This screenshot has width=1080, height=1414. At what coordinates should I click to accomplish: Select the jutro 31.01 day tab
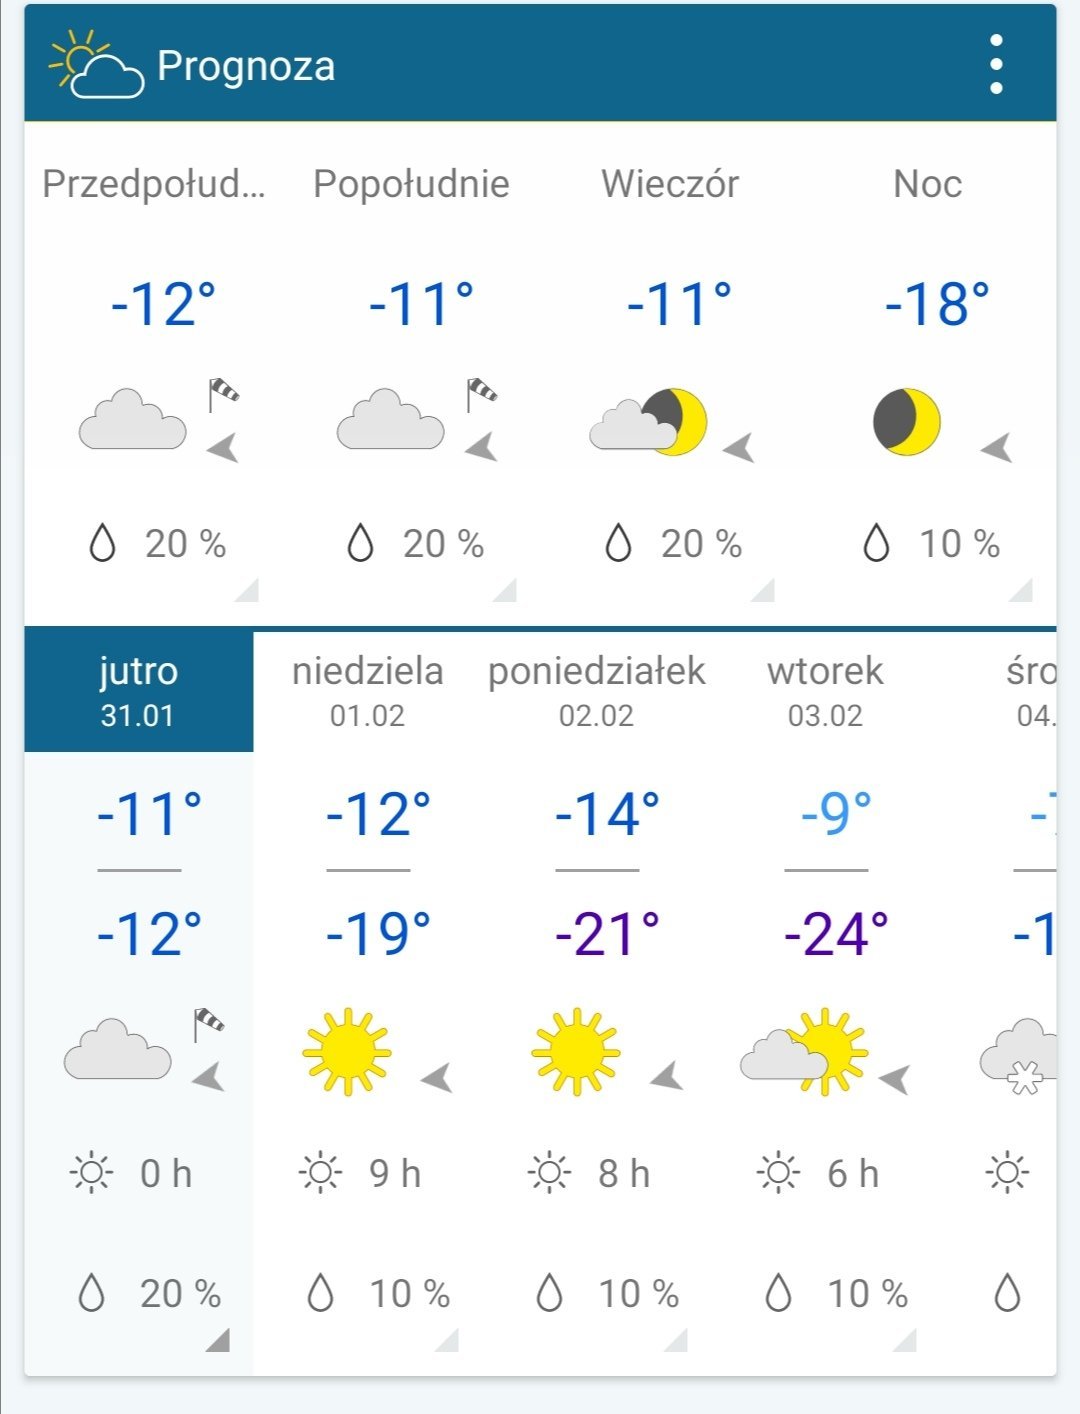(x=138, y=691)
